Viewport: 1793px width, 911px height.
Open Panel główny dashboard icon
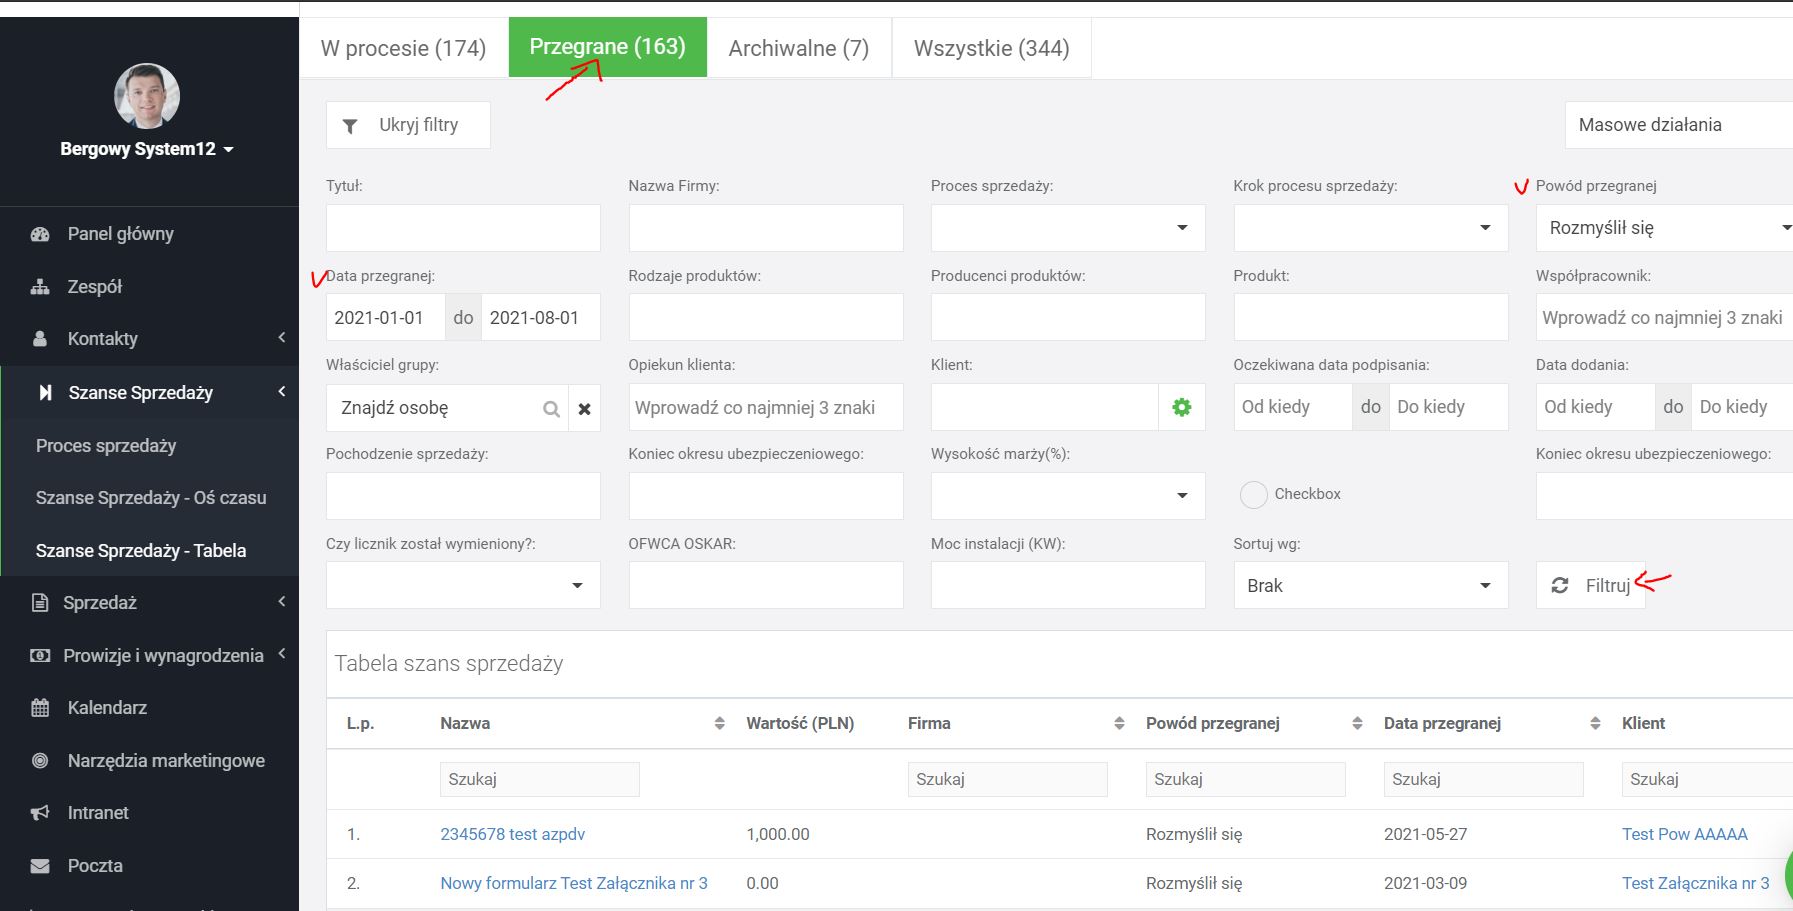coord(40,234)
